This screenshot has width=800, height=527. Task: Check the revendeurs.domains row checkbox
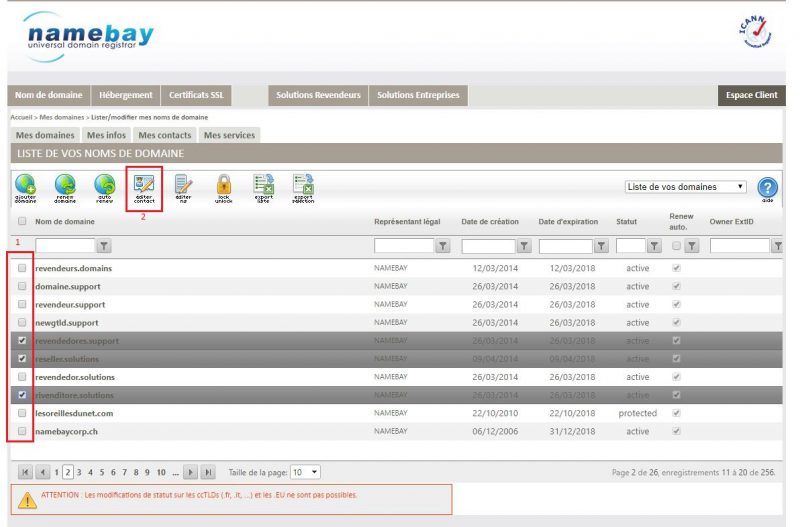click(22, 268)
